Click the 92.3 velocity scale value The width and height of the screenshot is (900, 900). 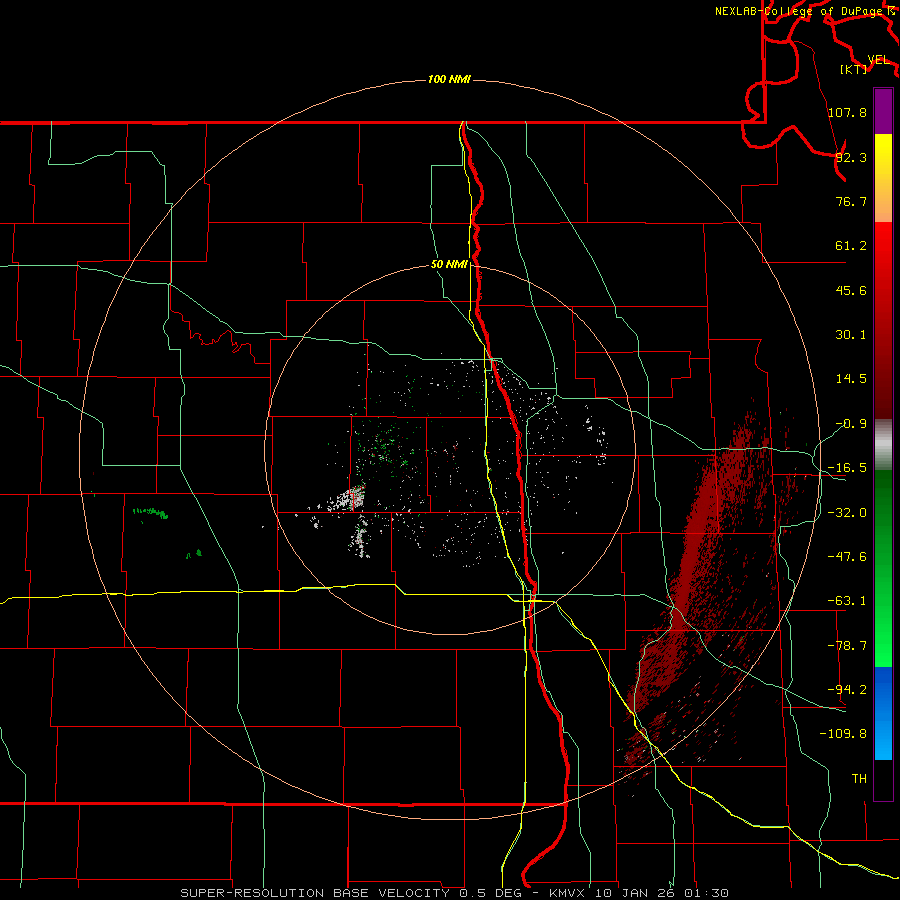(851, 157)
